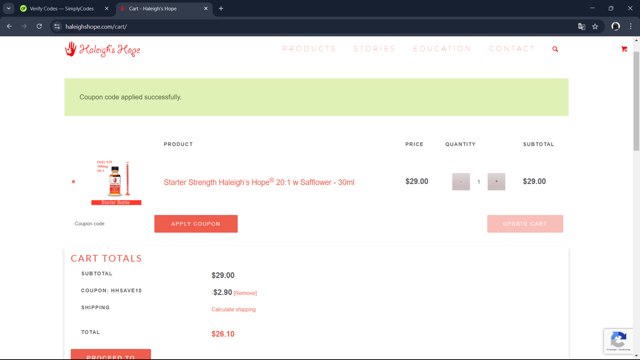Viewport: 640px width, 360px height.
Task: Click the reCAPTCHA badge
Action: (x=618, y=341)
